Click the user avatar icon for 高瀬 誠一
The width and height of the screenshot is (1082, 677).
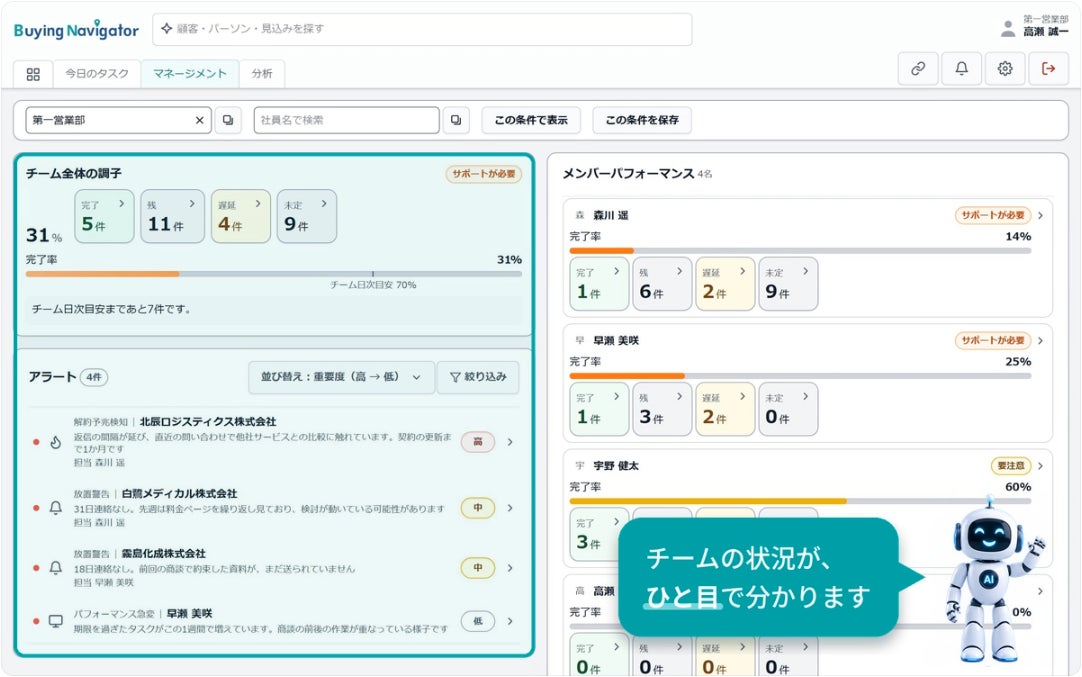[x=1008, y=28]
